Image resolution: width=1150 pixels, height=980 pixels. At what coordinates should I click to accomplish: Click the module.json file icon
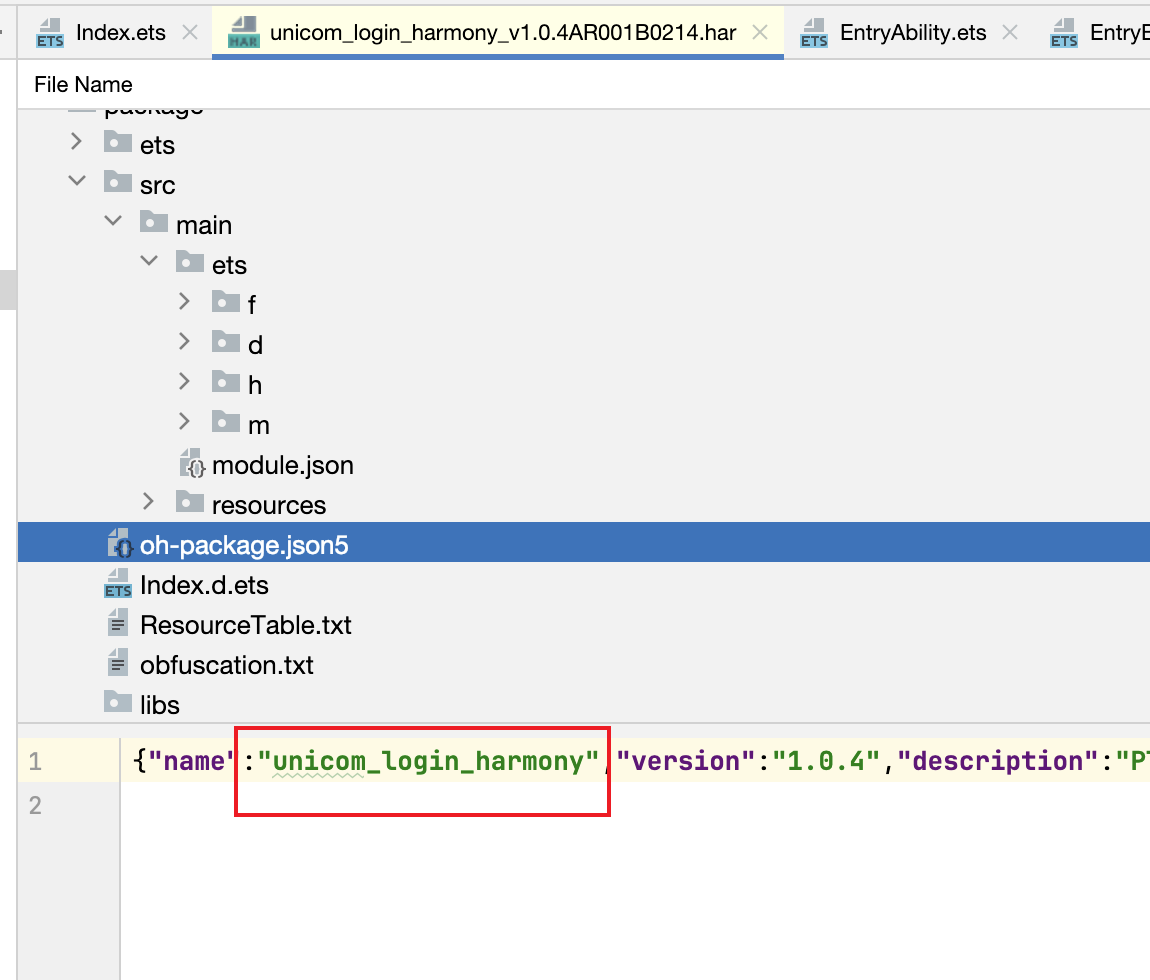pyautogui.click(x=193, y=464)
